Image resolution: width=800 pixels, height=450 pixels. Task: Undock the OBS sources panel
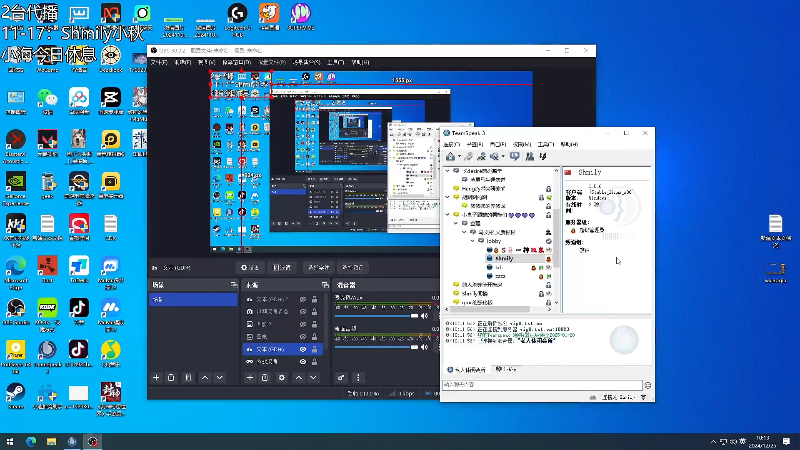click(x=325, y=285)
